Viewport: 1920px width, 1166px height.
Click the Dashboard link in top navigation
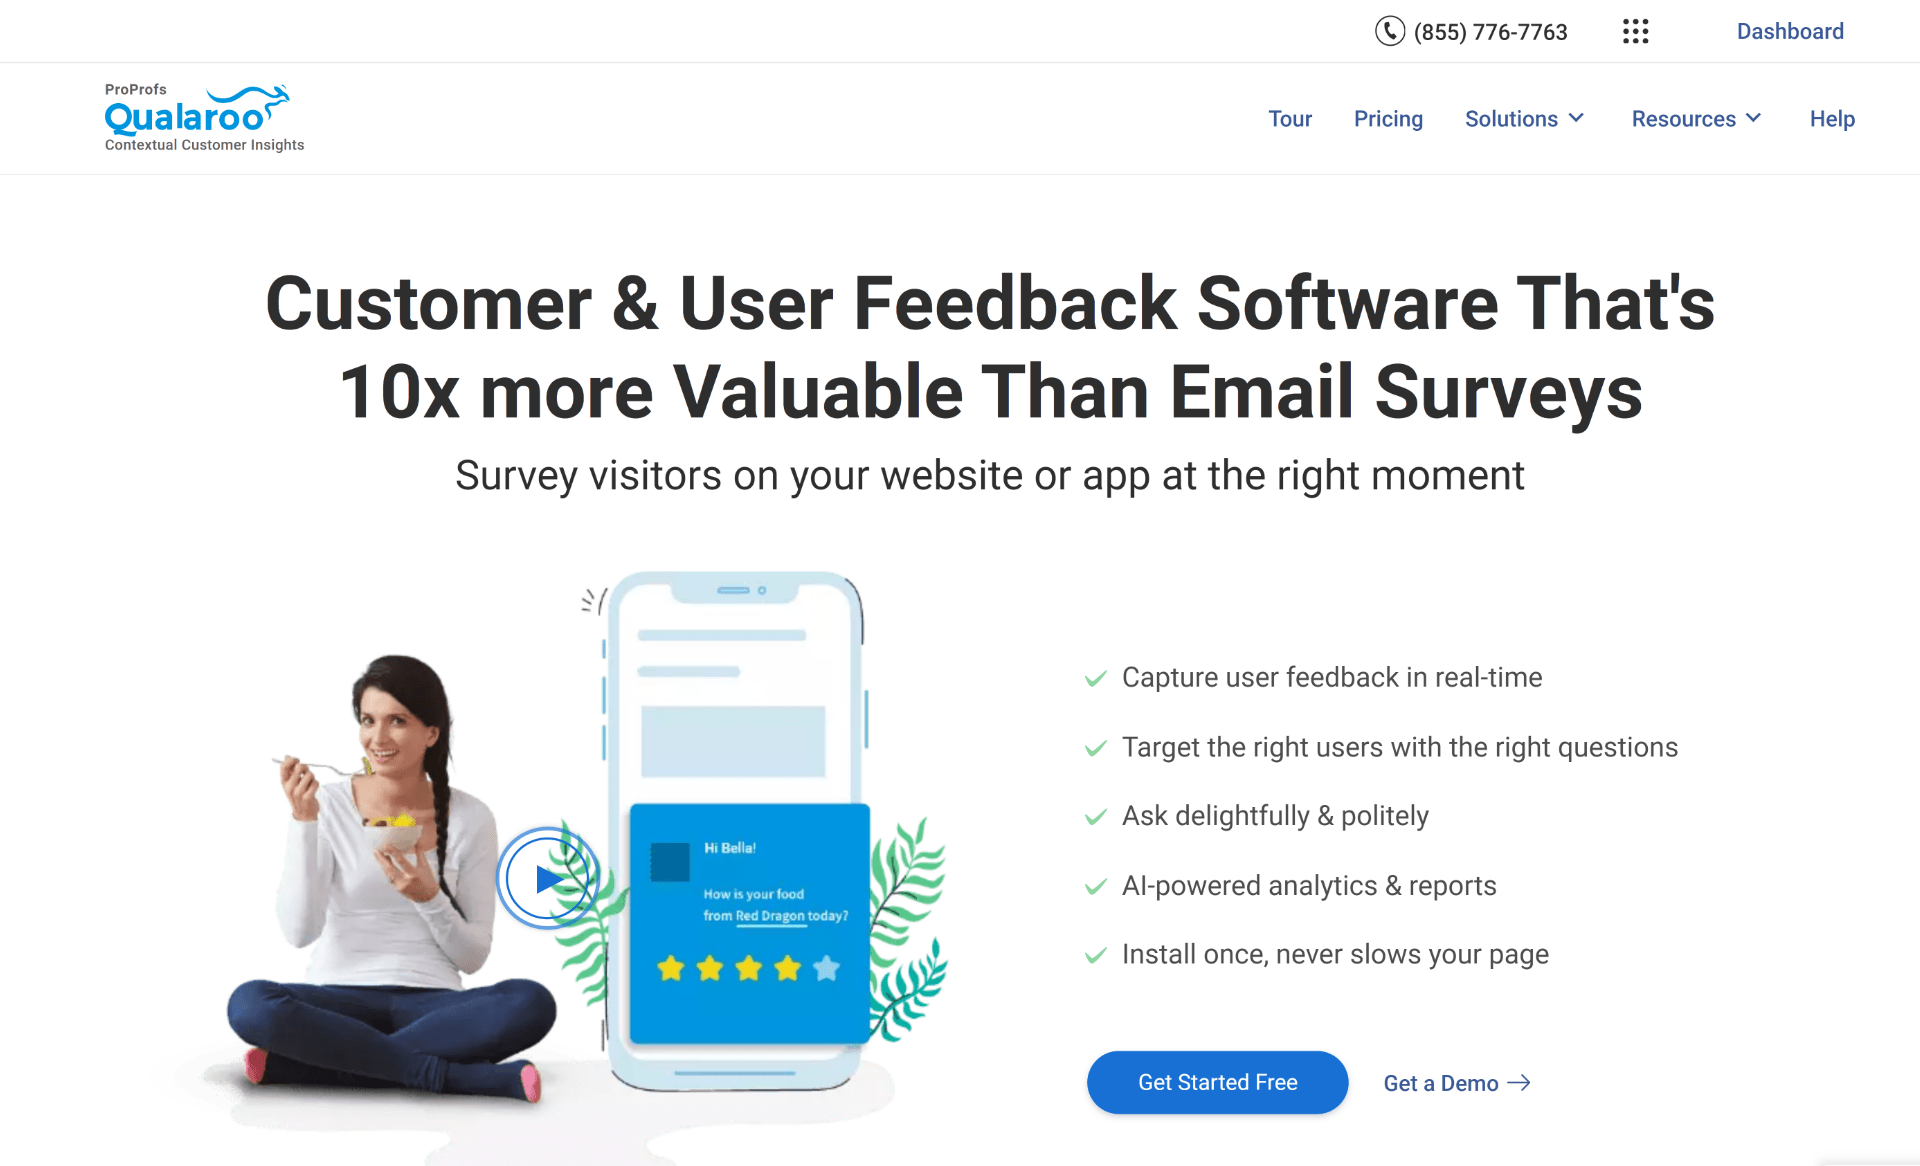click(x=1792, y=30)
